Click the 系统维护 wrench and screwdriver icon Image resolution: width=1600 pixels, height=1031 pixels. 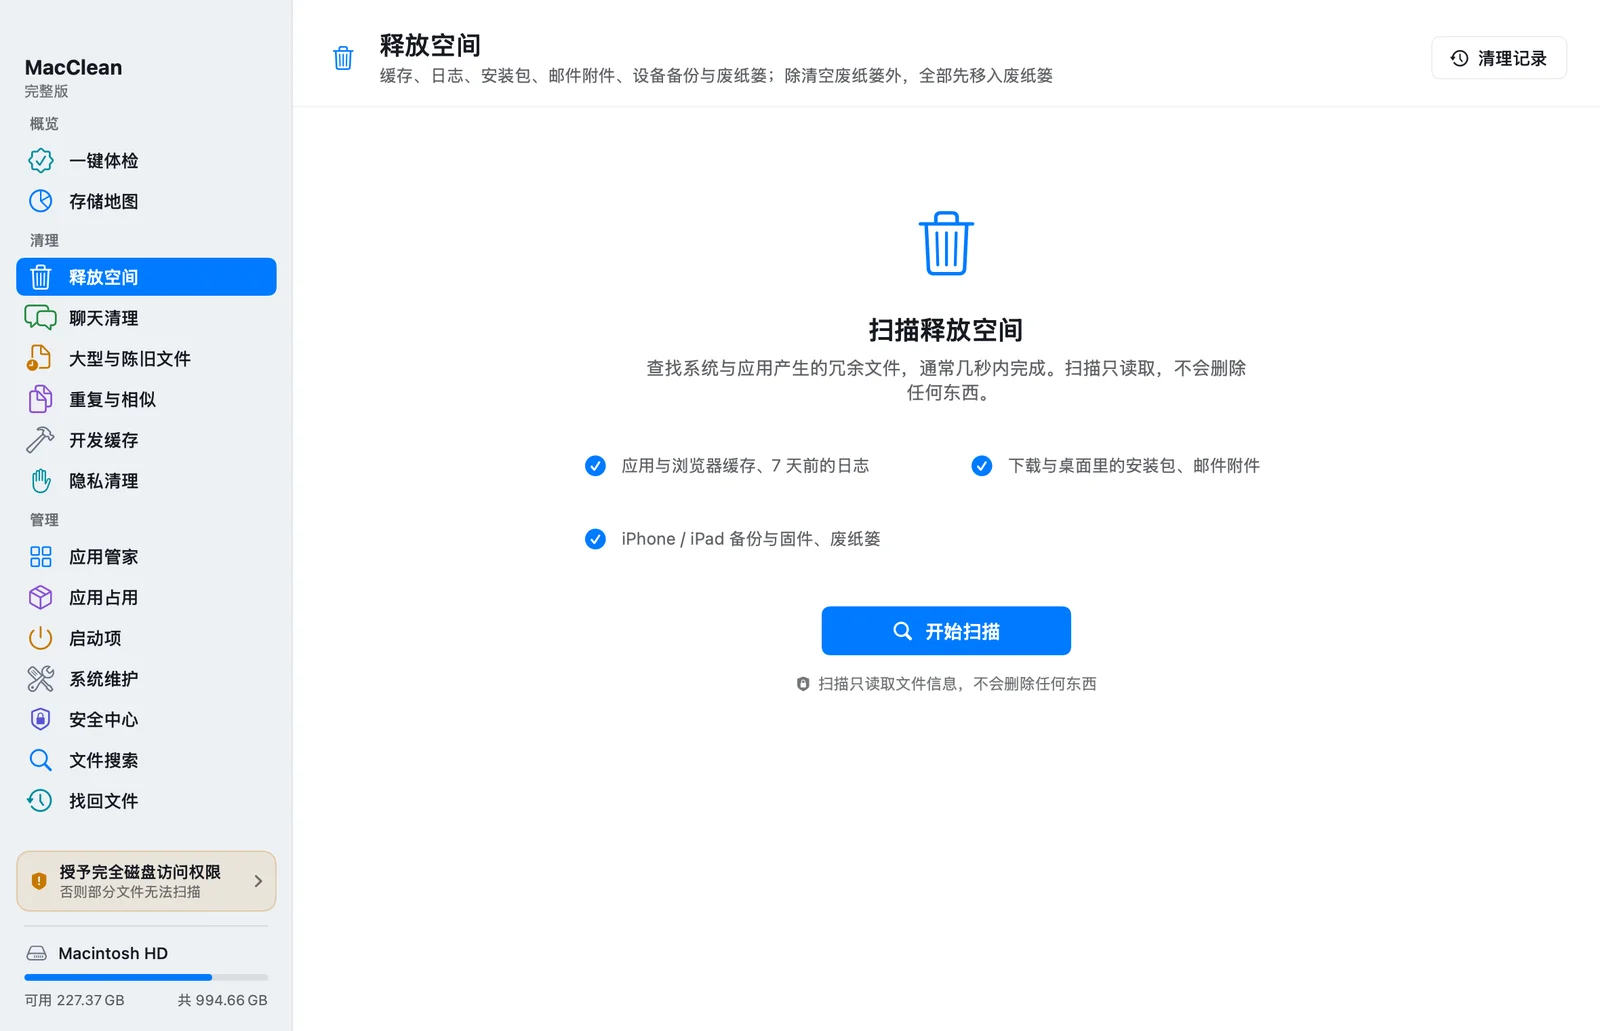point(40,679)
